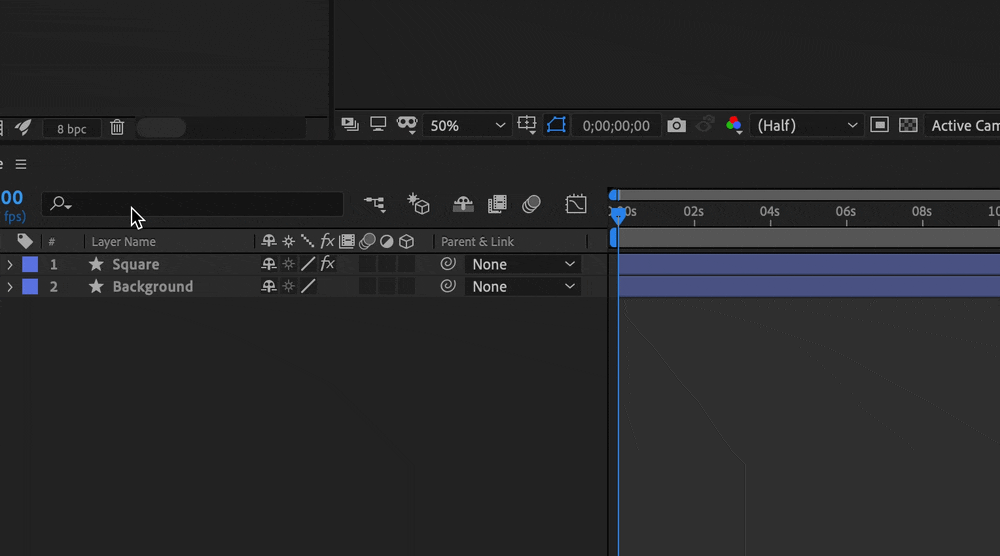Image resolution: width=1000 pixels, height=556 pixels.
Task: Click the collapse transformations column header icon
Action: coord(289,241)
